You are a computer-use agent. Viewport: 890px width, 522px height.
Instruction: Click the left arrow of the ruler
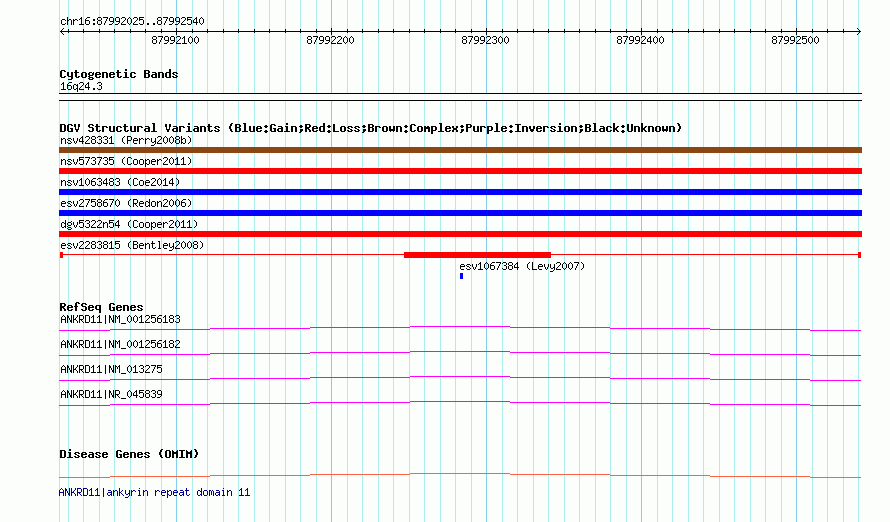(62, 31)
